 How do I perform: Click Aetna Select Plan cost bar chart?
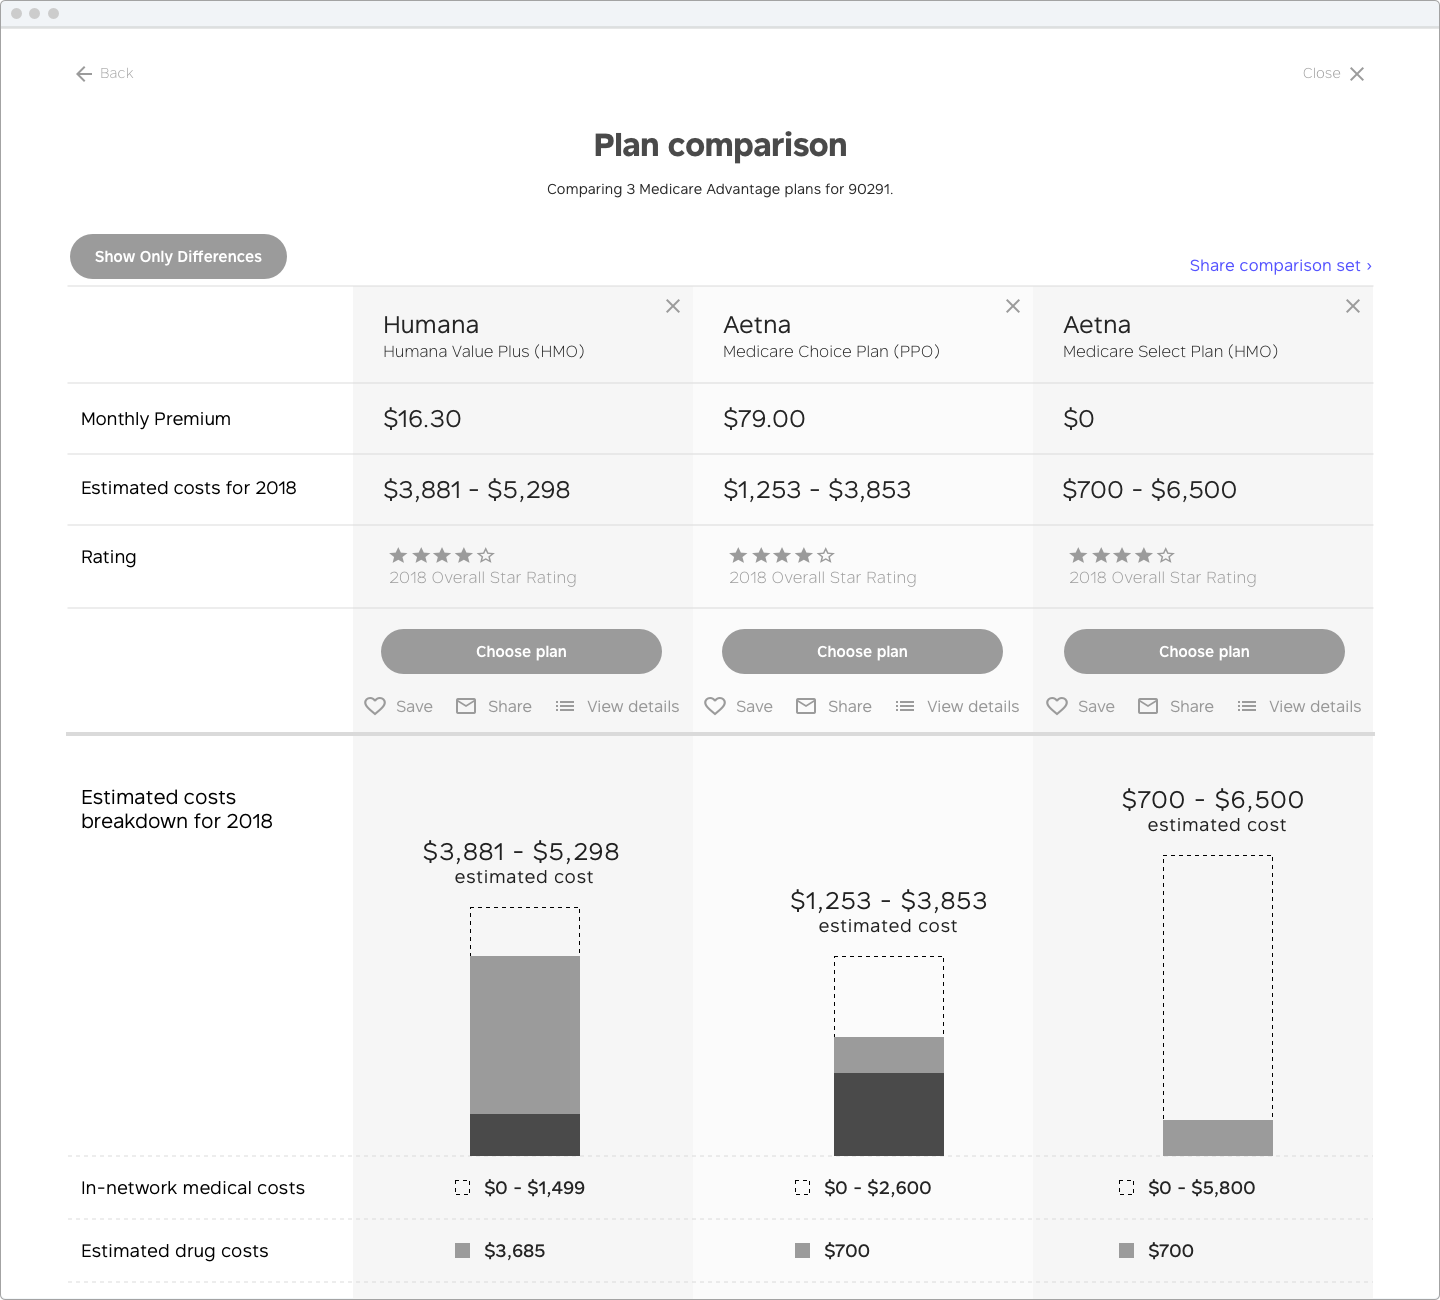[x=1218, y=1005]
